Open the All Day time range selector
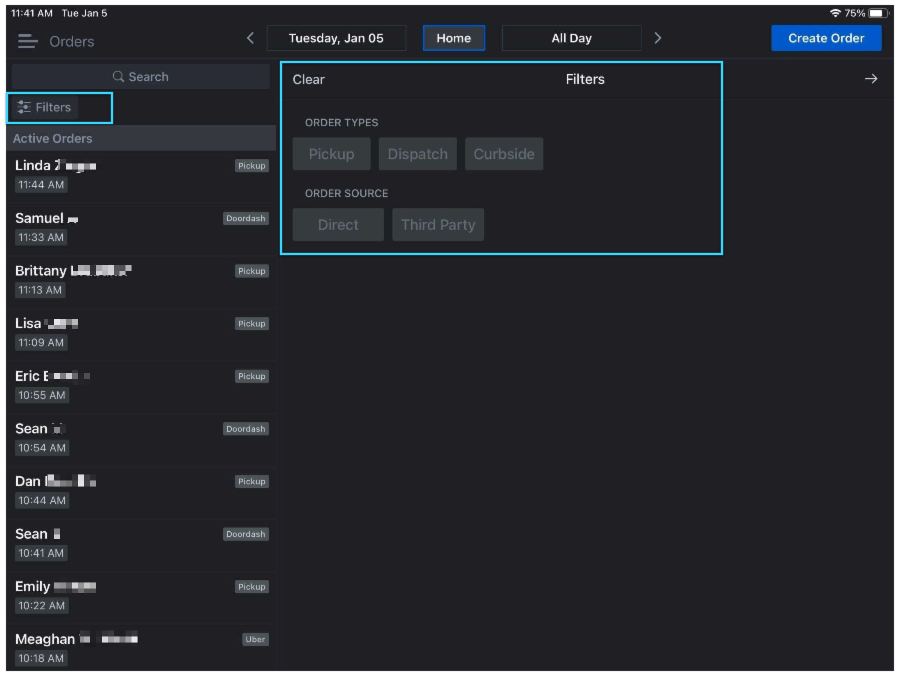Viewport: 897px width, 674px height. pyautogui.click(x=571, y=38)
